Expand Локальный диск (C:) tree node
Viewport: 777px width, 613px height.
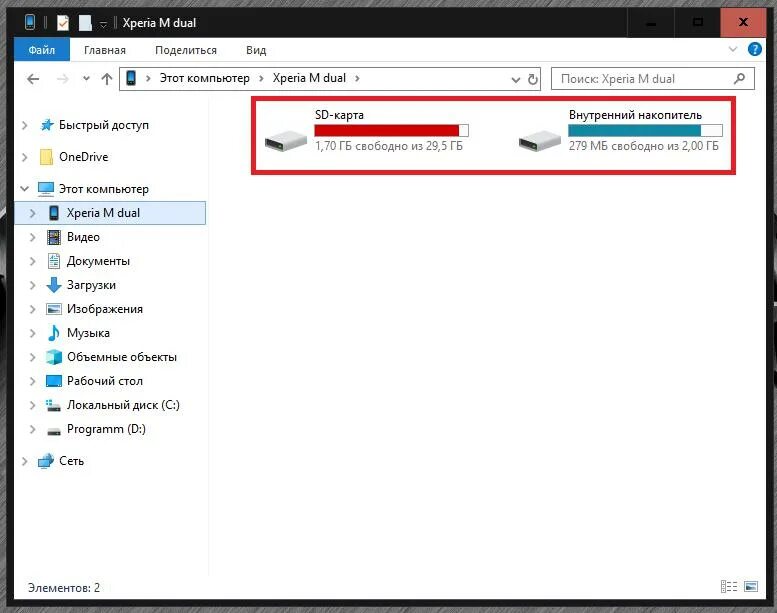click(x=33, y=405)
